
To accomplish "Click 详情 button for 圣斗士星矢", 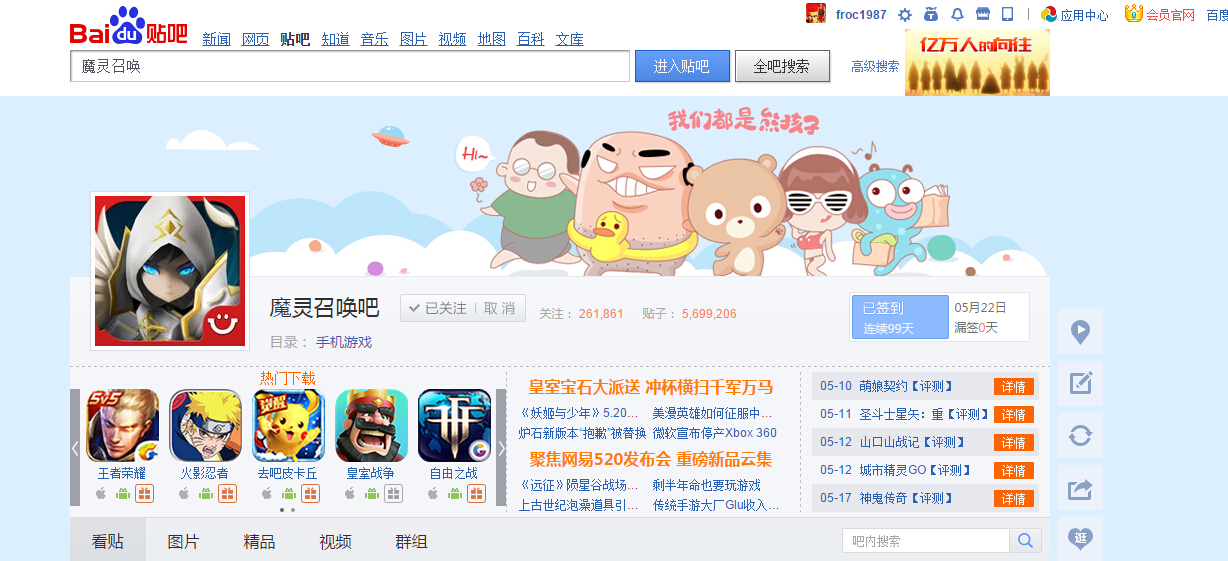I will 1013,414.
